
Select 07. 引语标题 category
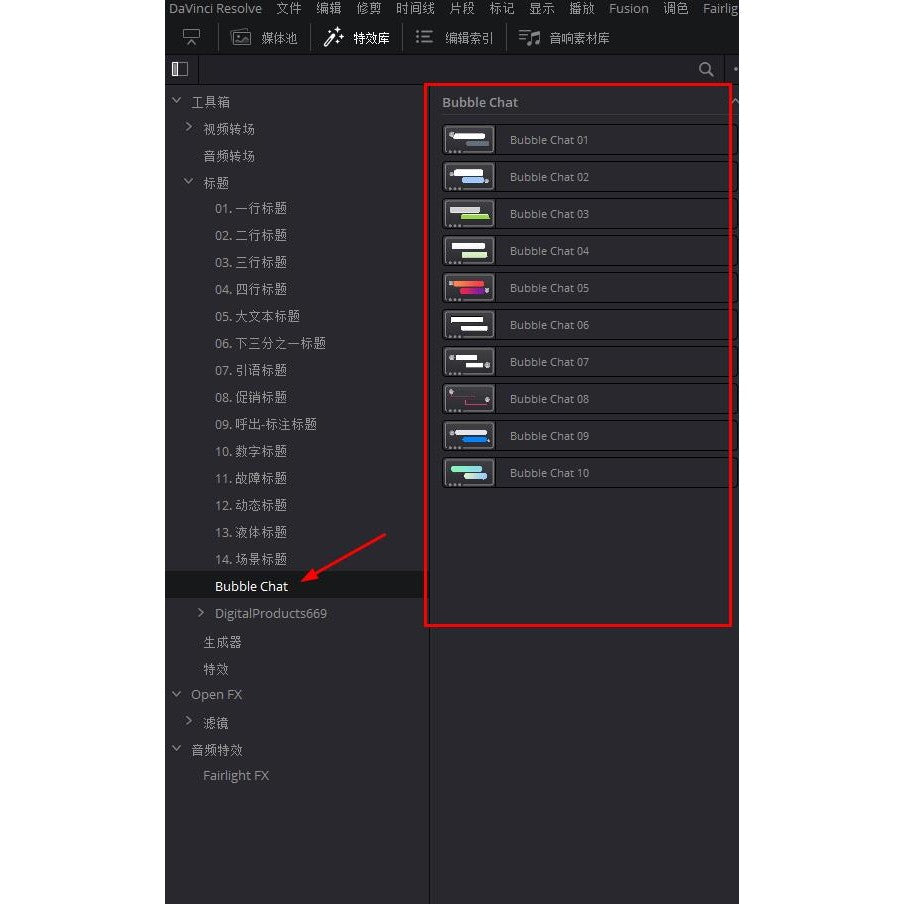tap(251, 371)
